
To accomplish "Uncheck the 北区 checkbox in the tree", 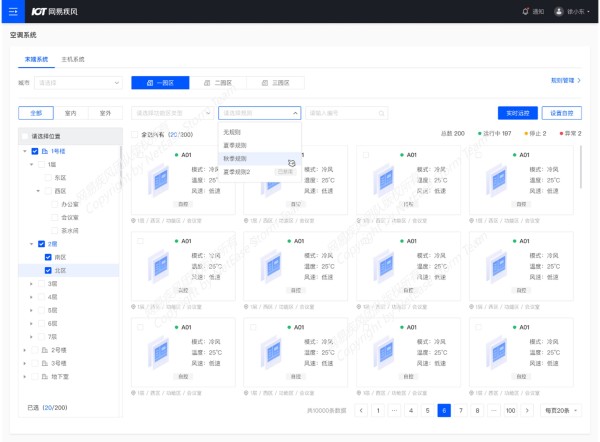I will coord(47,270).
